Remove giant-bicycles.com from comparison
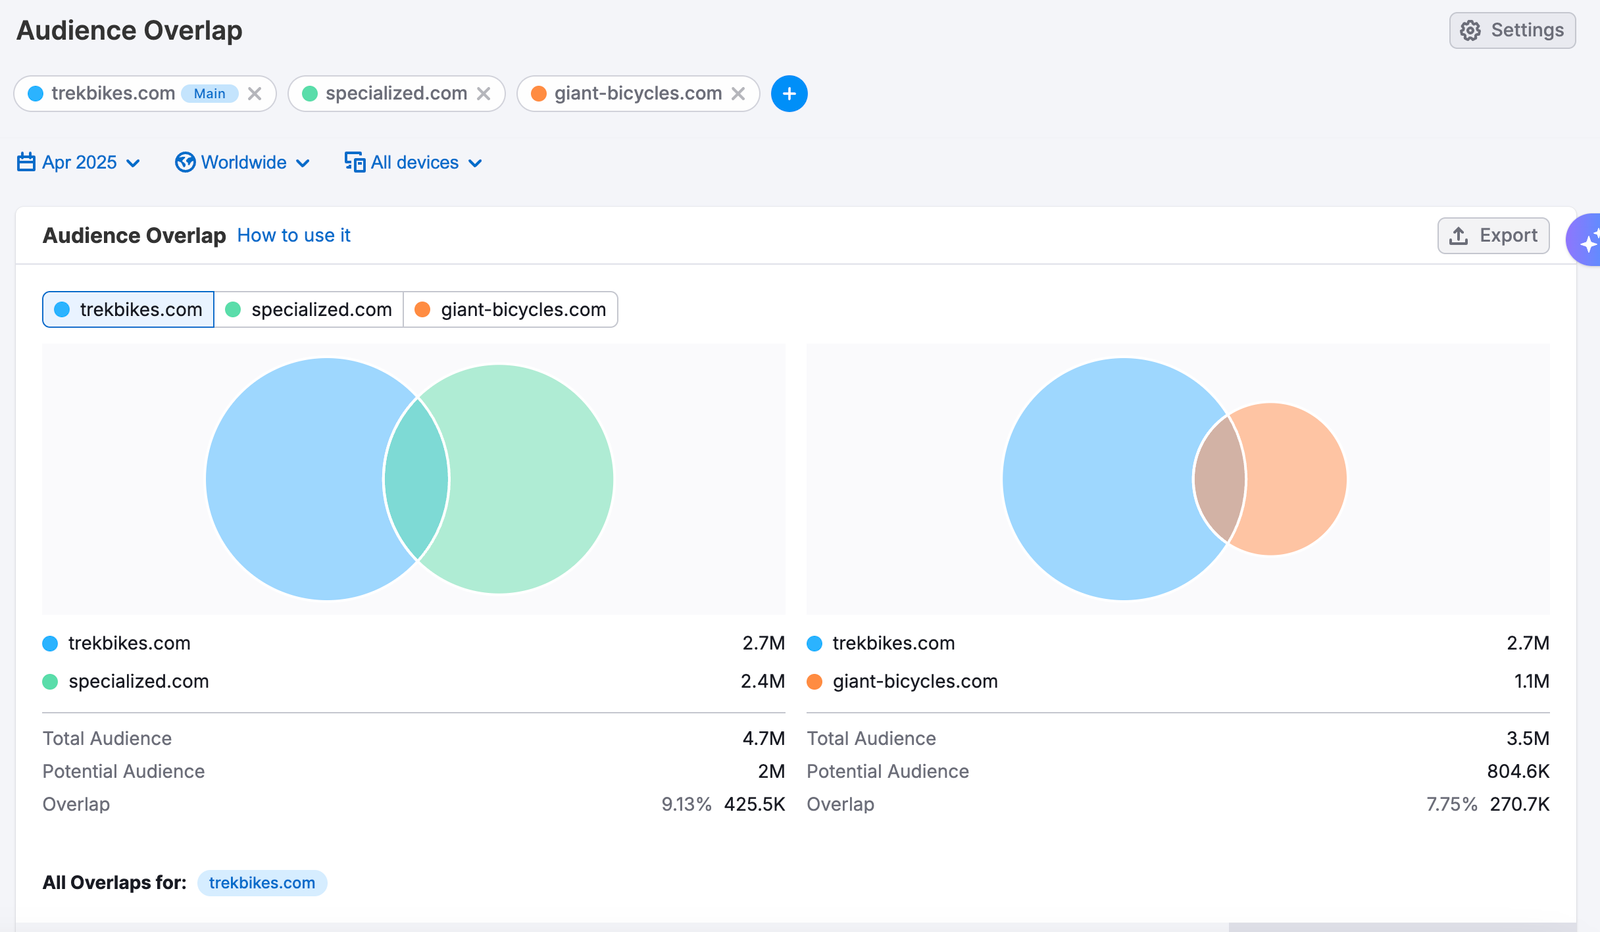1600x932 pixels. [x=738, y=94]
